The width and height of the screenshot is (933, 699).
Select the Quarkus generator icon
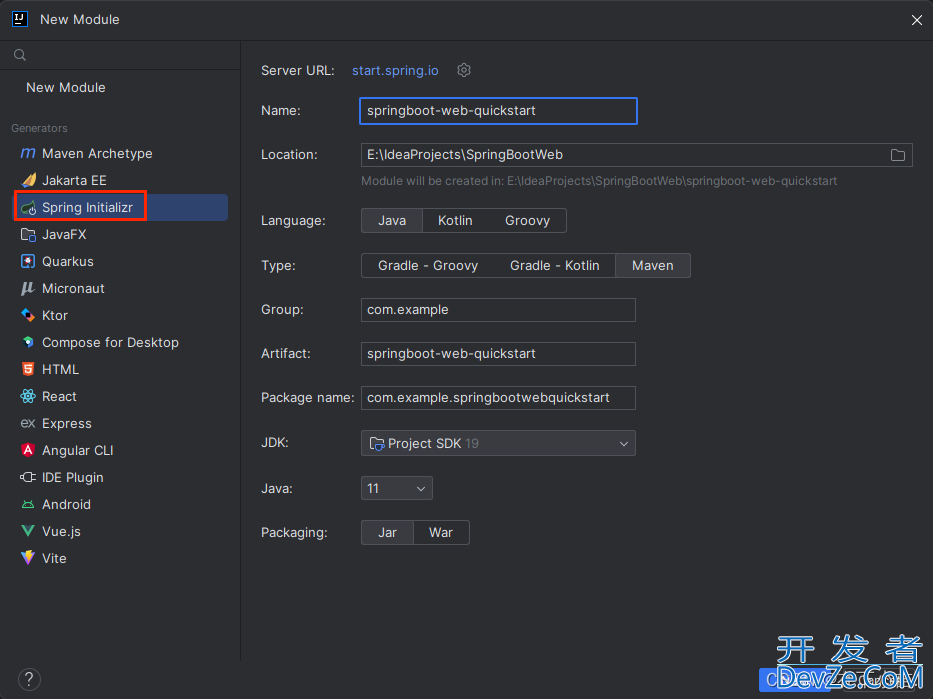pyautogui.click(x=28, y=262)
